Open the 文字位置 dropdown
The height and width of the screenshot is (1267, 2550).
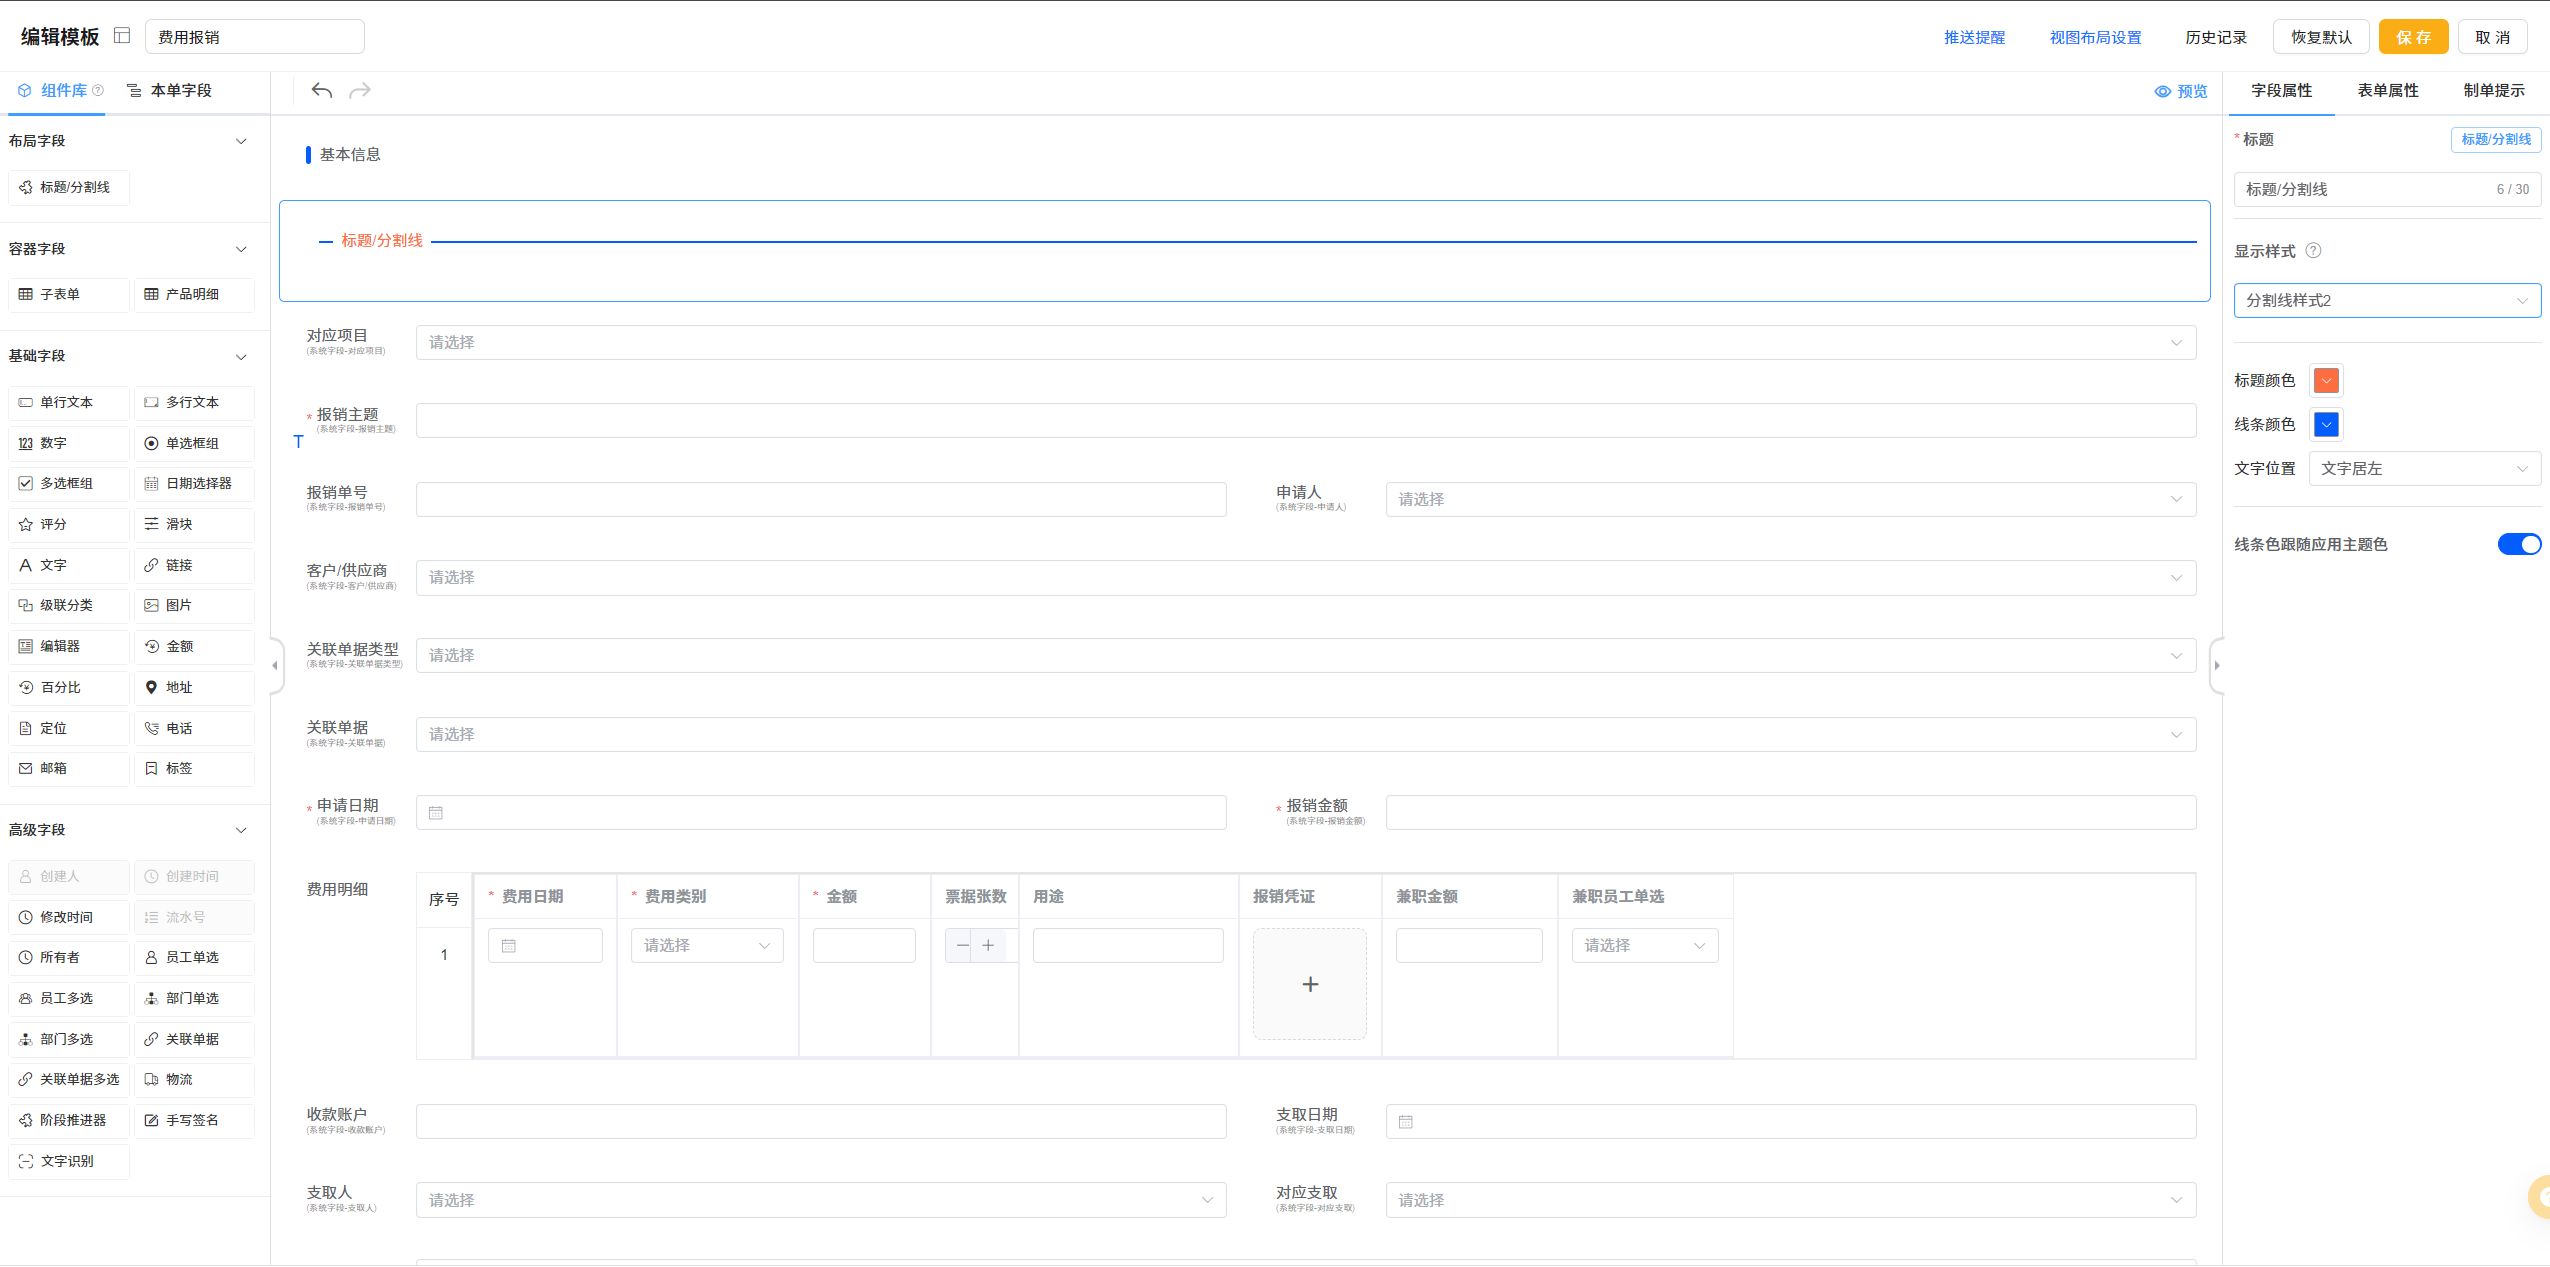pos(2424,469)
